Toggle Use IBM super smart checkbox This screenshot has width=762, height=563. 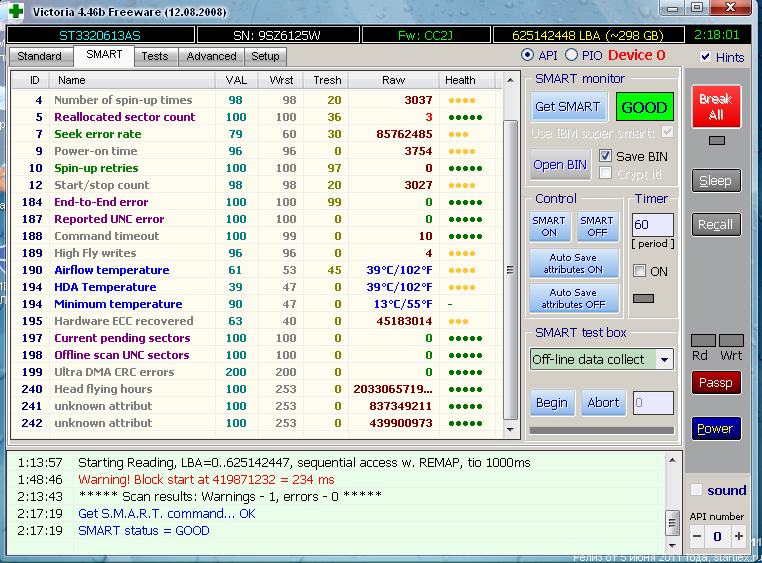[x=668, y=132]
